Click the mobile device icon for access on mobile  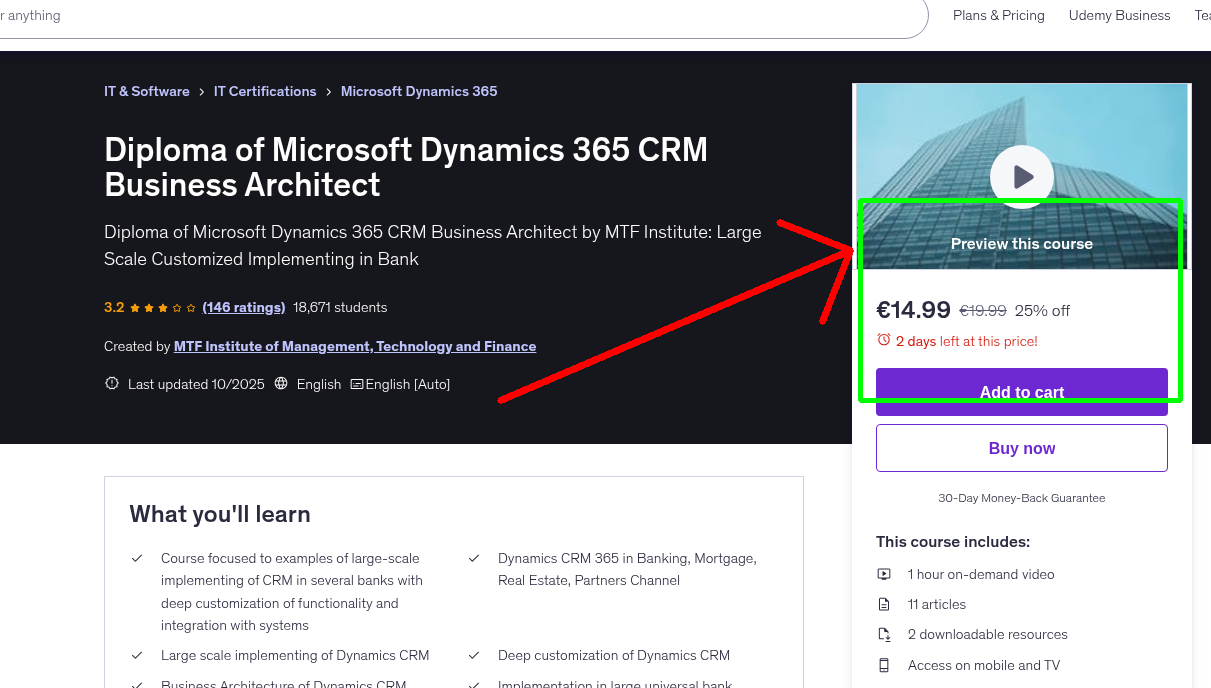[x=884, y=665]
